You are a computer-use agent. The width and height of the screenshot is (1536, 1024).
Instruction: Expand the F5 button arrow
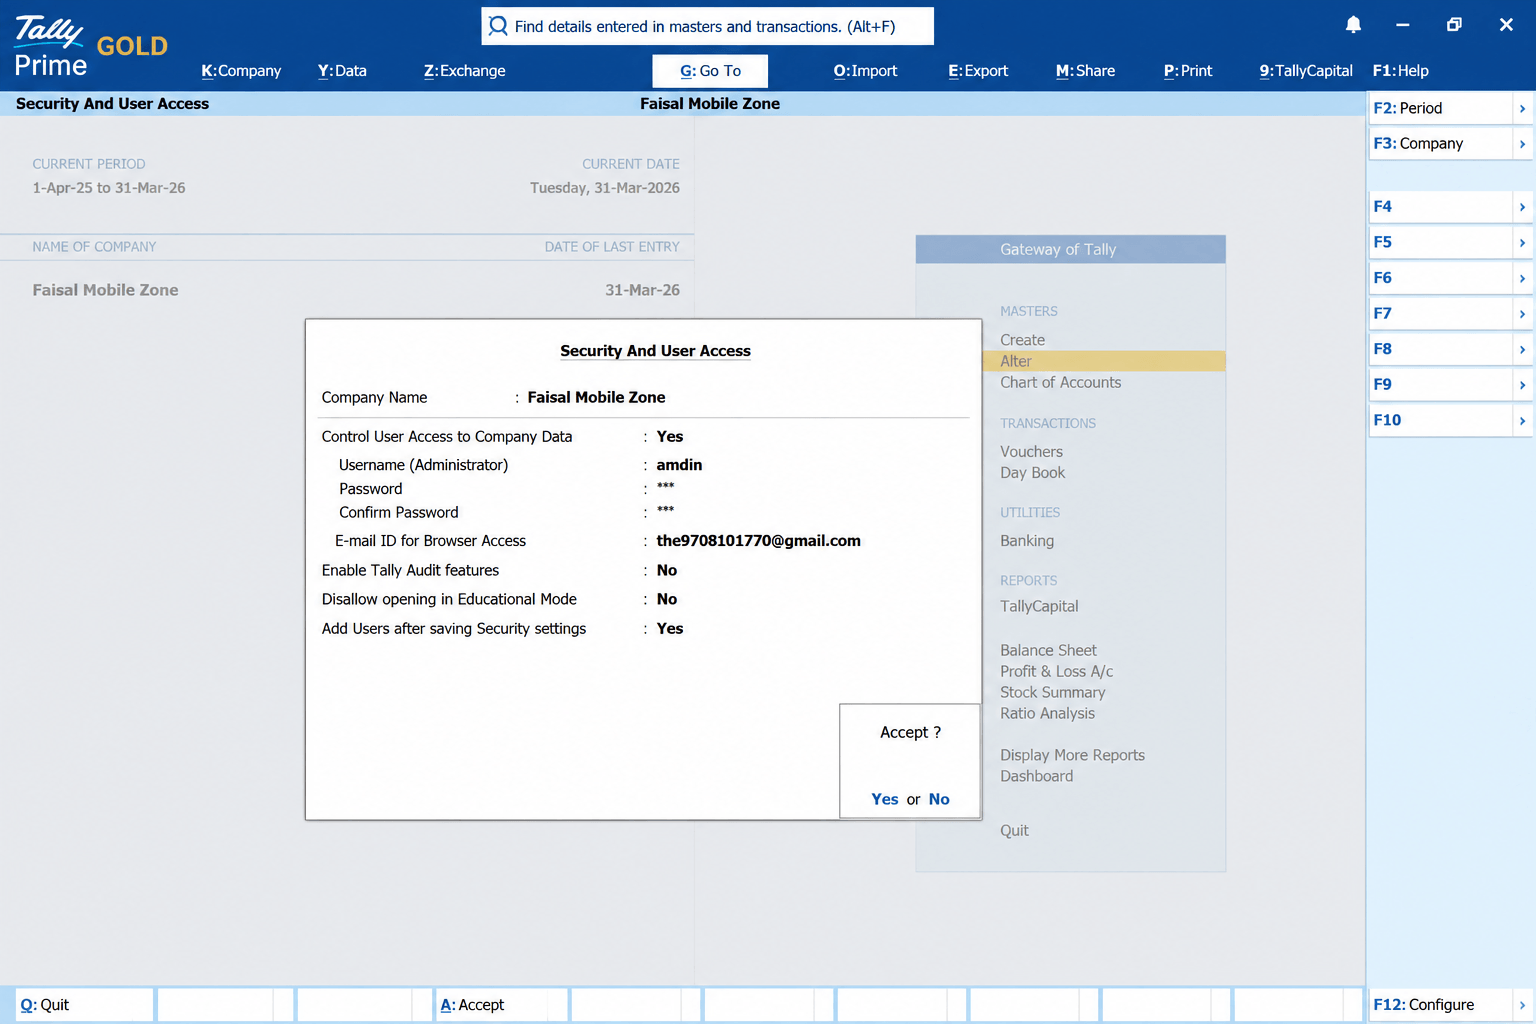[1522, 242]
